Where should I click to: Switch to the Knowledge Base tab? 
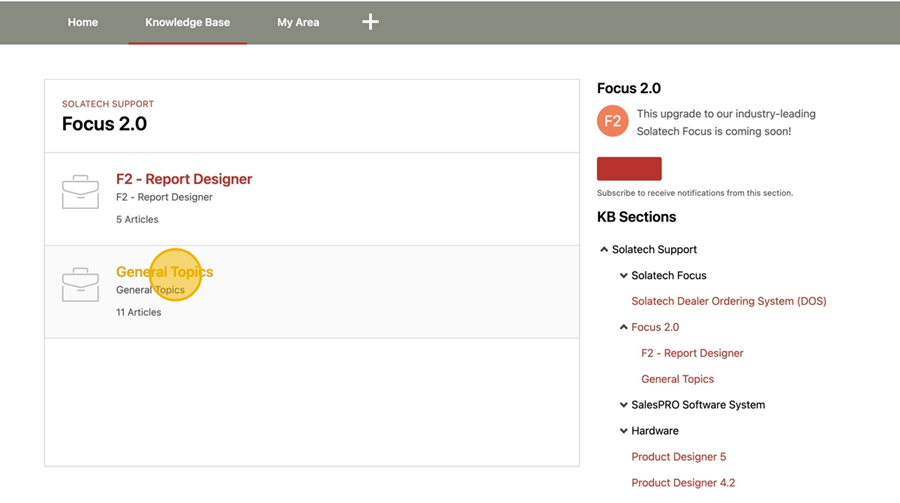coord(188,22)
